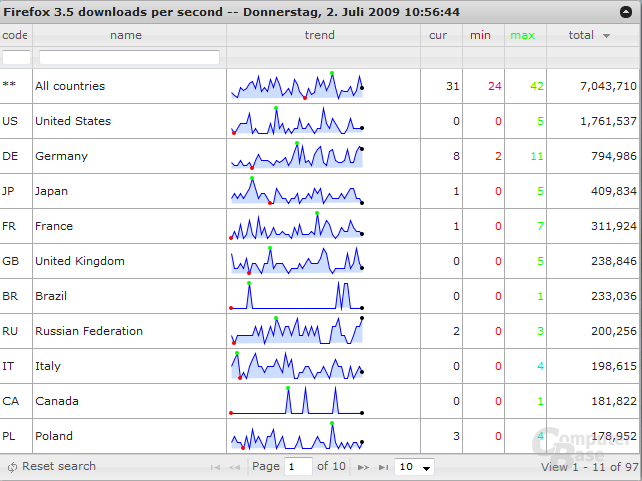Viewport: 642px width, 481px height.
Task: Select the 'Brazil' name cell
Action: tap(129, 296)
